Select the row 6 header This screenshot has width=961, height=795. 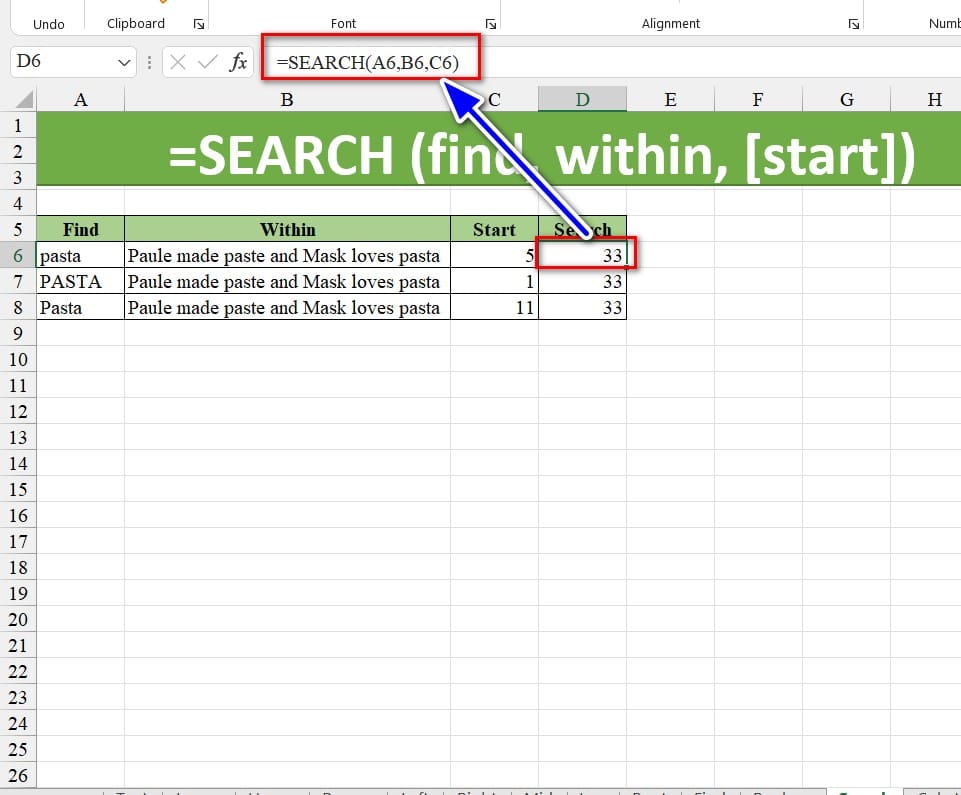coord(18,255)
